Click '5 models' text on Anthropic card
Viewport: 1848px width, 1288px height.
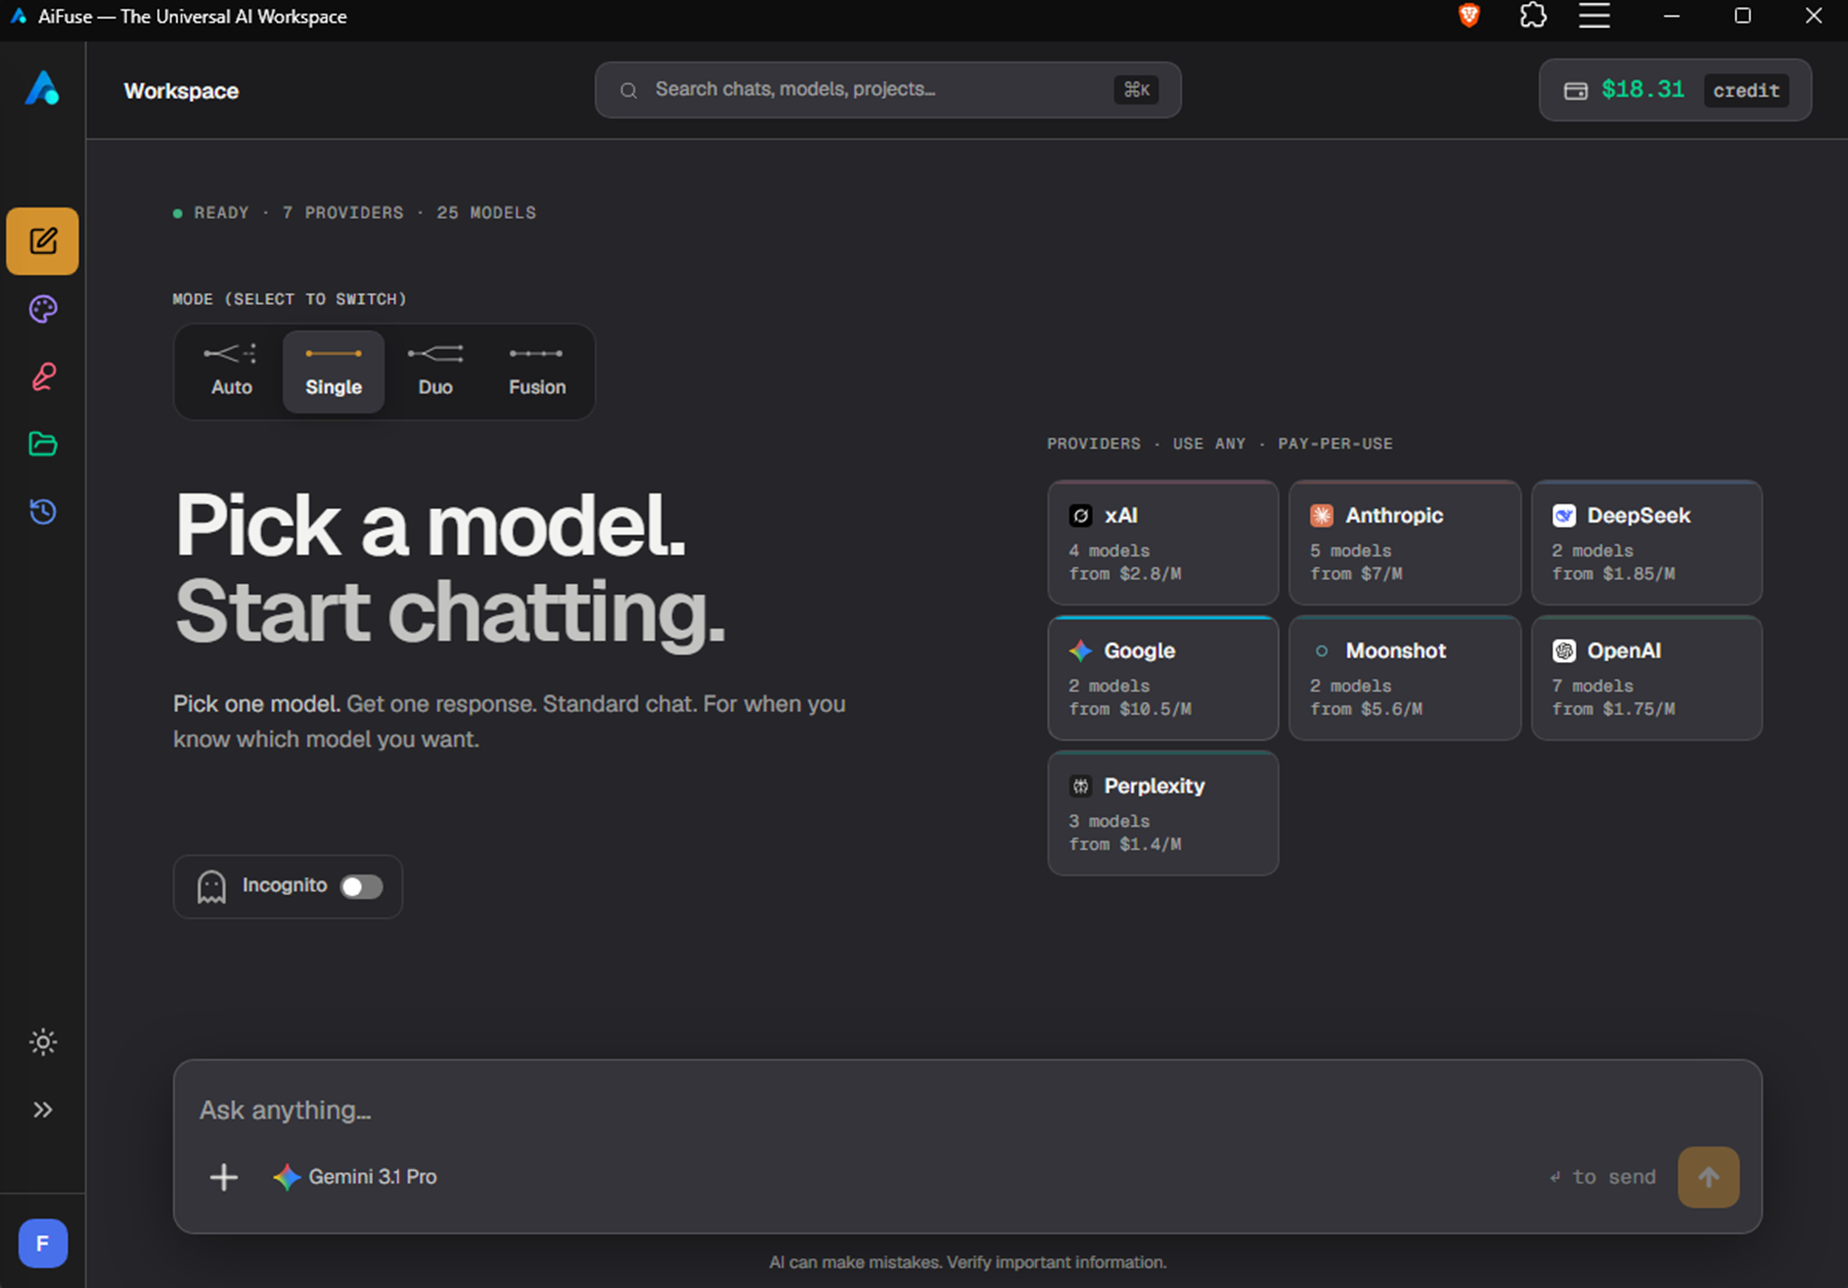click(x=1351, y=551)
